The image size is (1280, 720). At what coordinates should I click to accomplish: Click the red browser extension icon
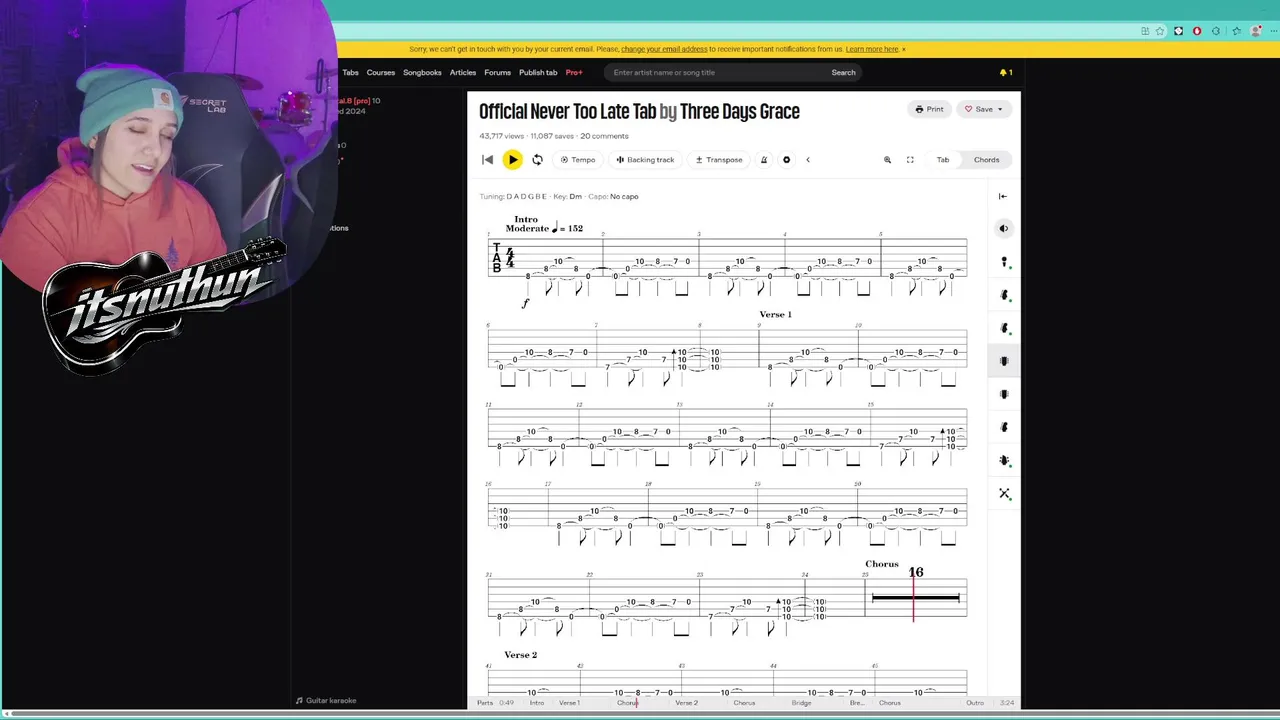coord(1197,31)
